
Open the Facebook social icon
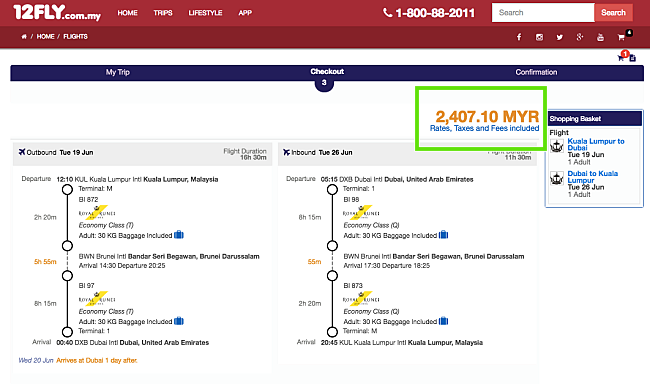tap(519, 37)
